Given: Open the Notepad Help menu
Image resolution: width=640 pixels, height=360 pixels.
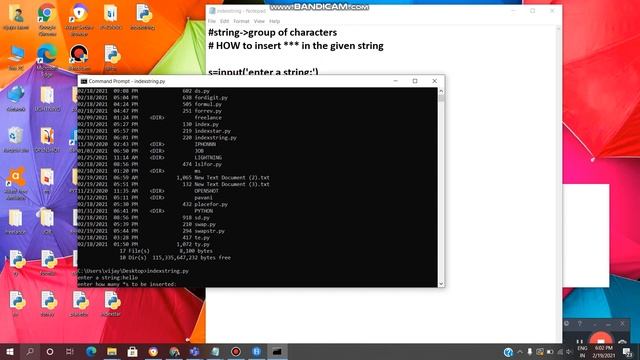Looking at the screenshot, I should point(275,21).
